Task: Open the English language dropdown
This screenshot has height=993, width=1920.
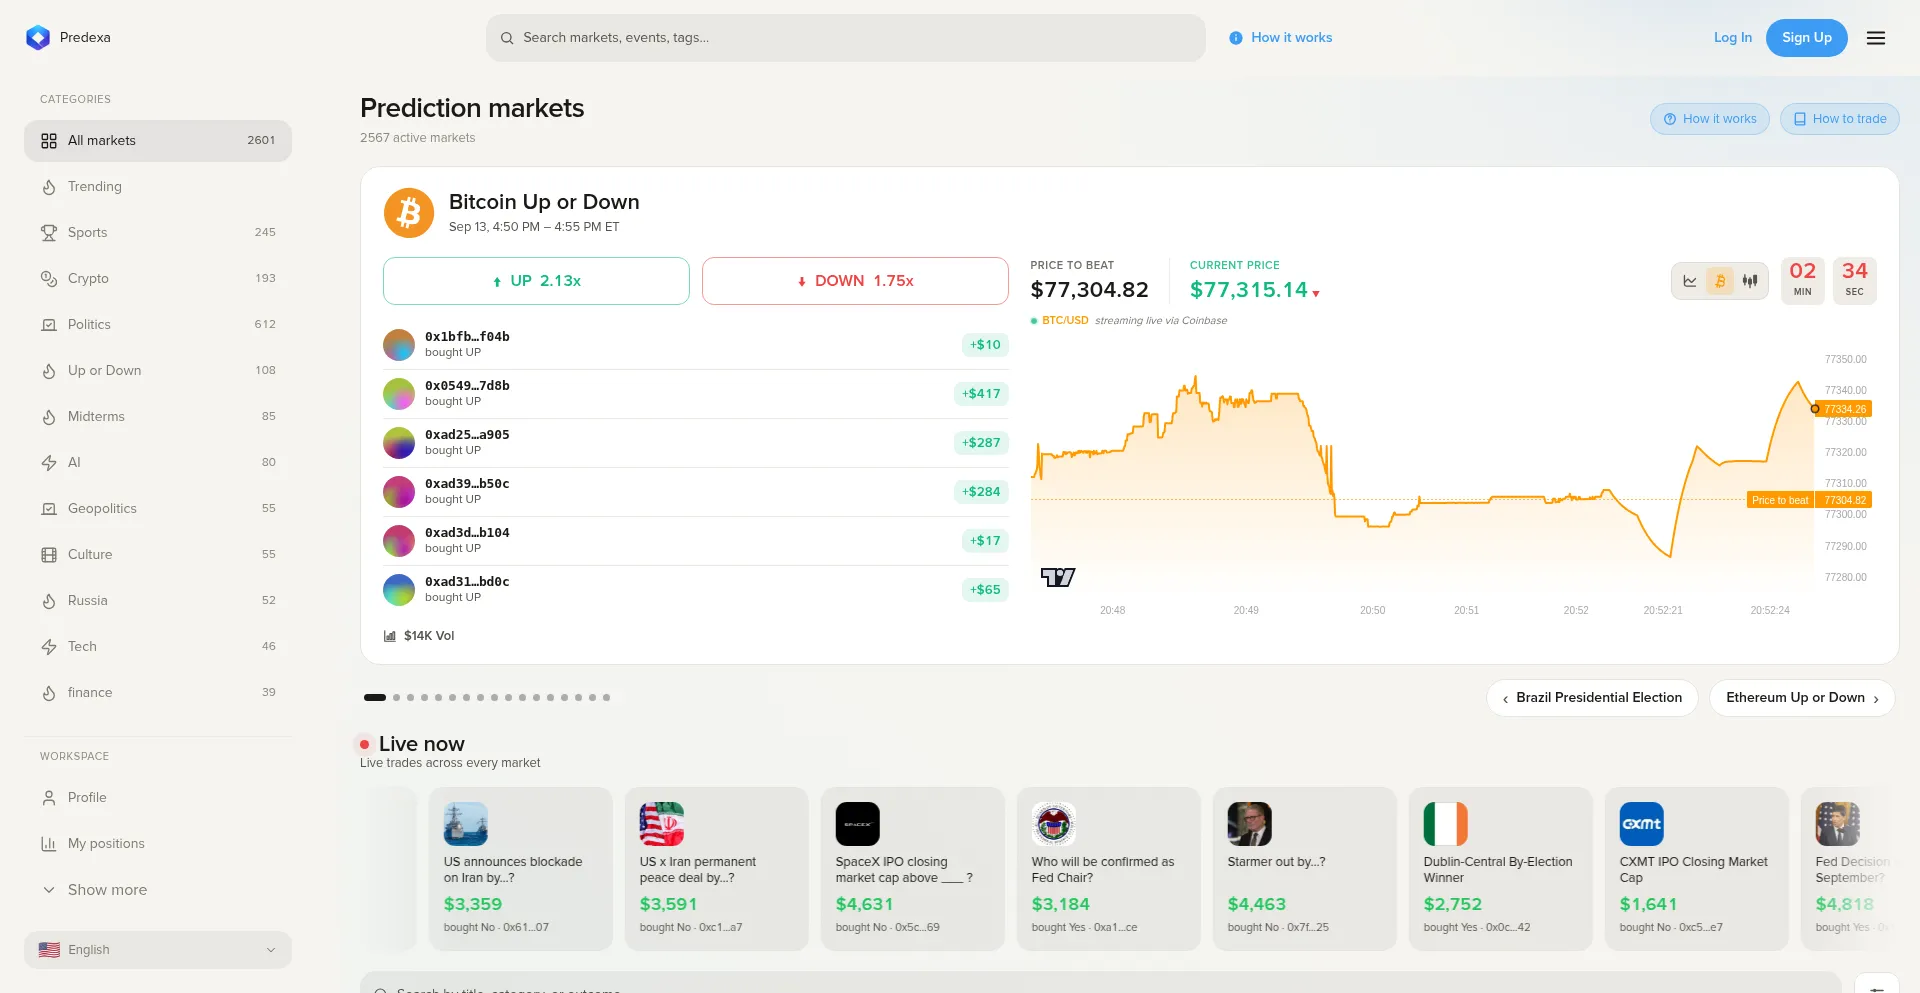Action: 158,950
